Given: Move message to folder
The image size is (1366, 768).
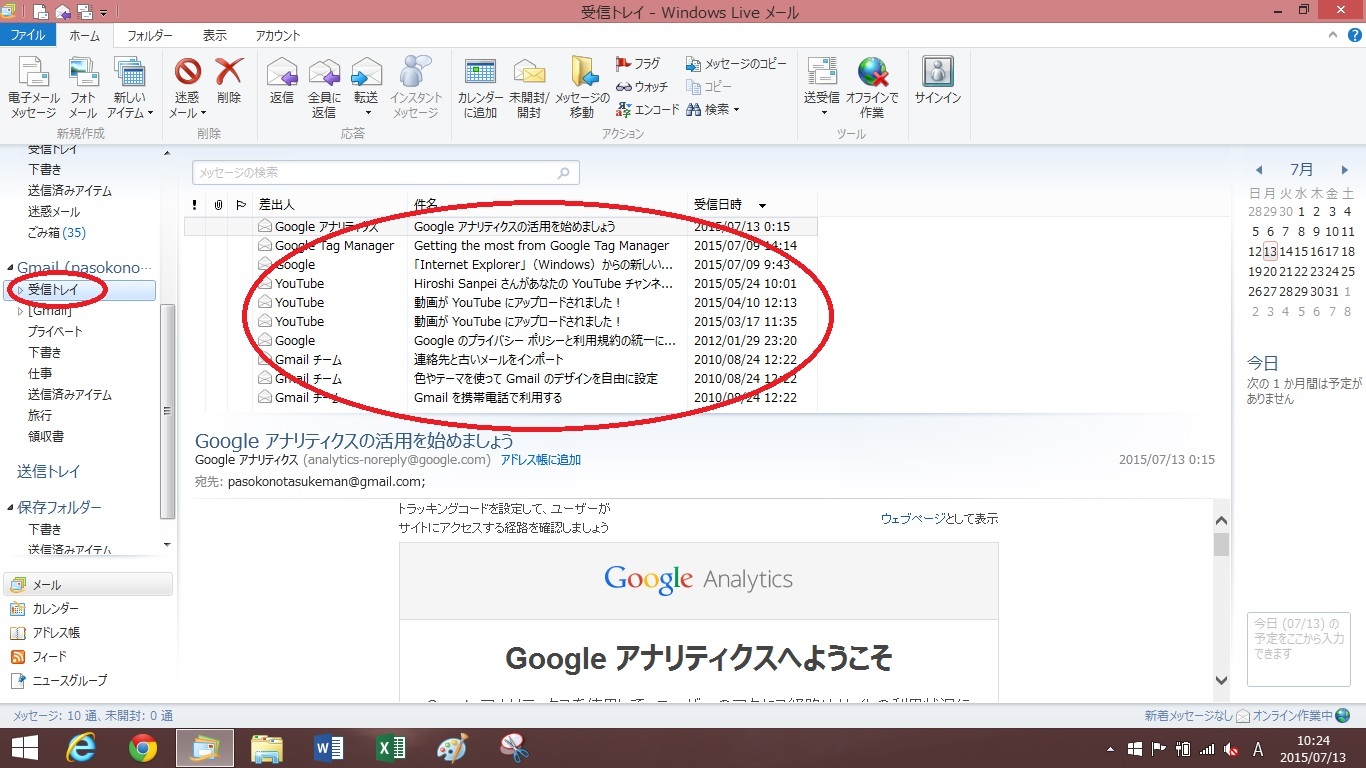Looking at the screenshot, I should (x=582, y=88).
